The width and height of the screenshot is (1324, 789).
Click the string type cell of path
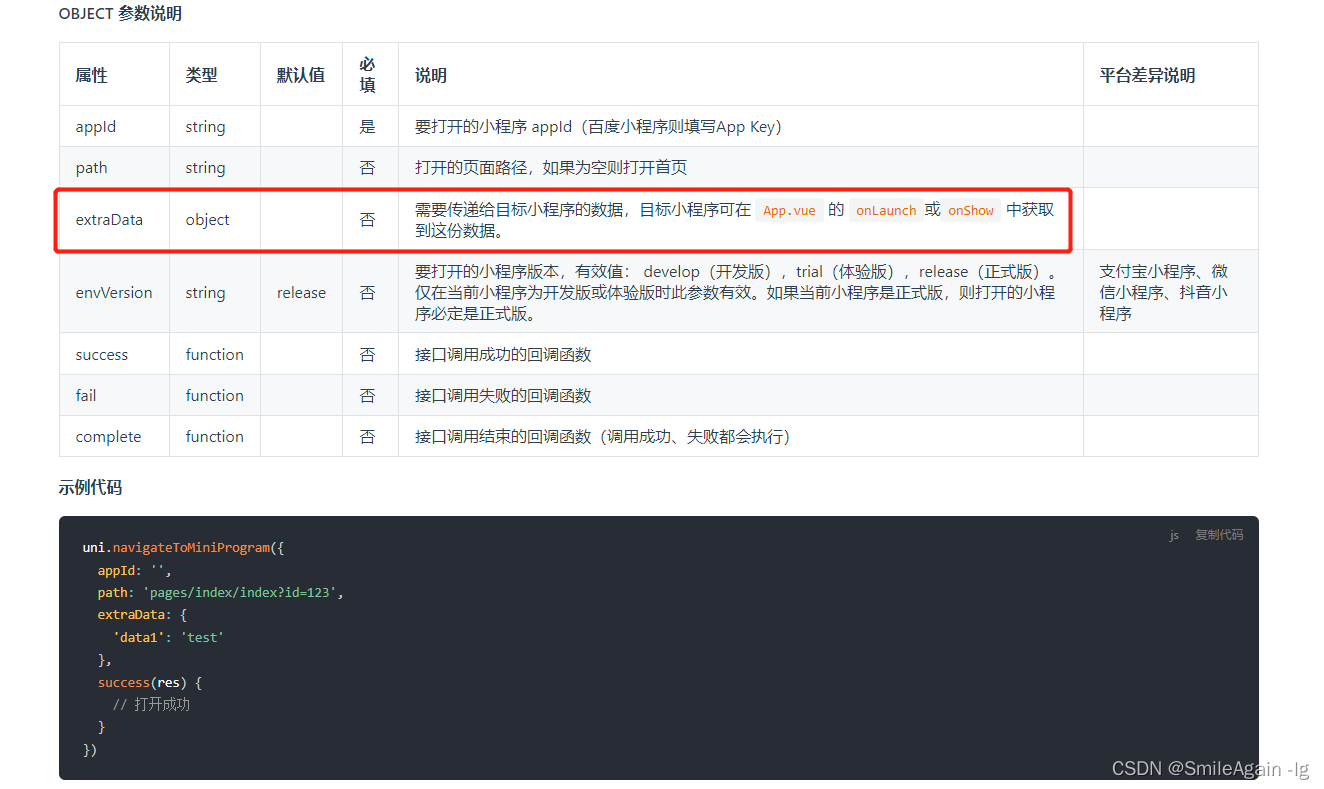pyautogui.click(x=215, y=167)
